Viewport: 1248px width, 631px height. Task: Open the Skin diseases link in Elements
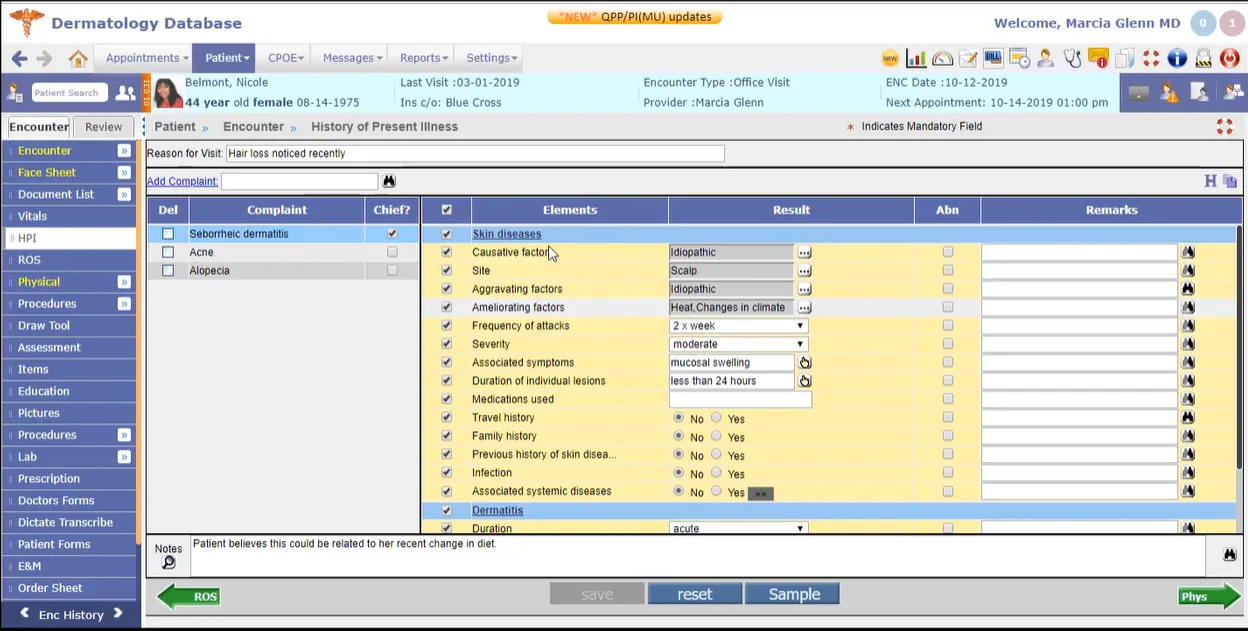tap(506, 233)
